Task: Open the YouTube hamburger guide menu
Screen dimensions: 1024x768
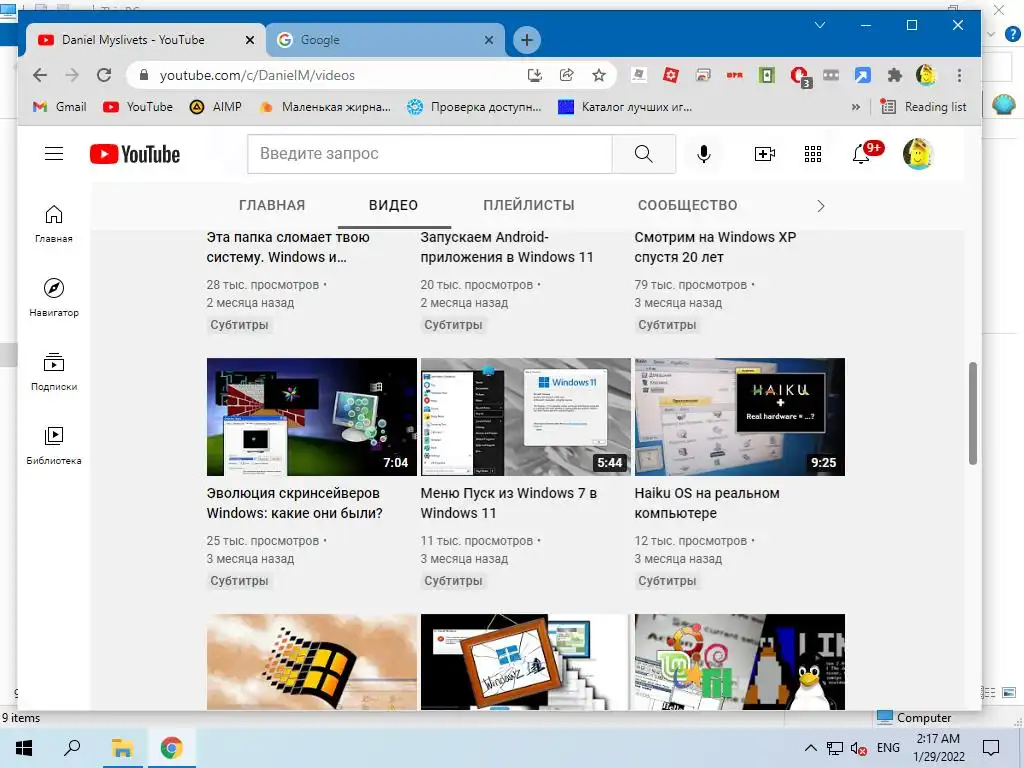Action: pyautogui.click(x=54, y=154)
